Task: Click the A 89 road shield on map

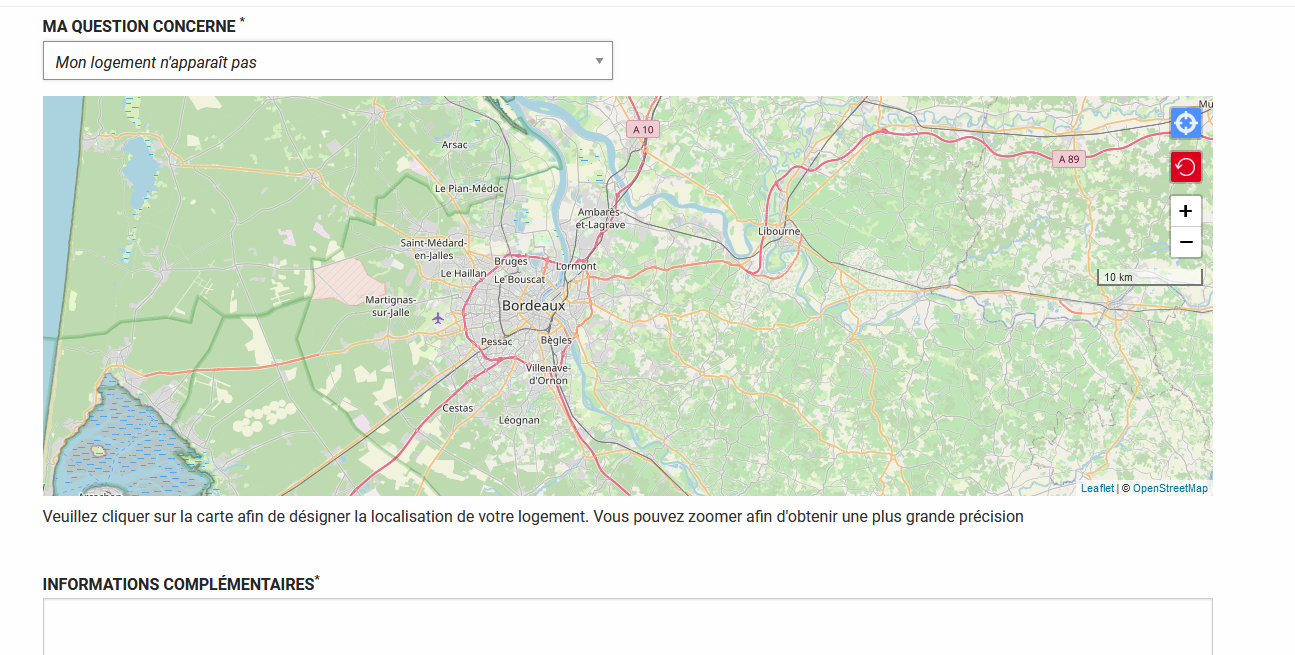Action: 1070,159
